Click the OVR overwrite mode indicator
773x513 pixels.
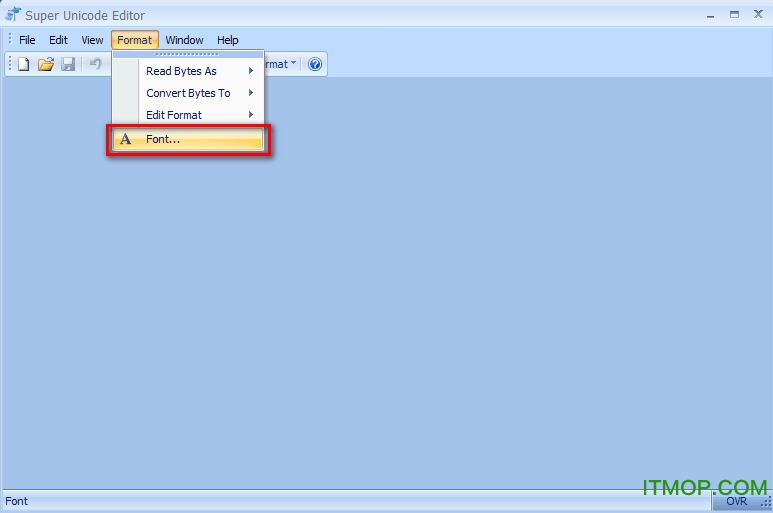tap(737, 501)
